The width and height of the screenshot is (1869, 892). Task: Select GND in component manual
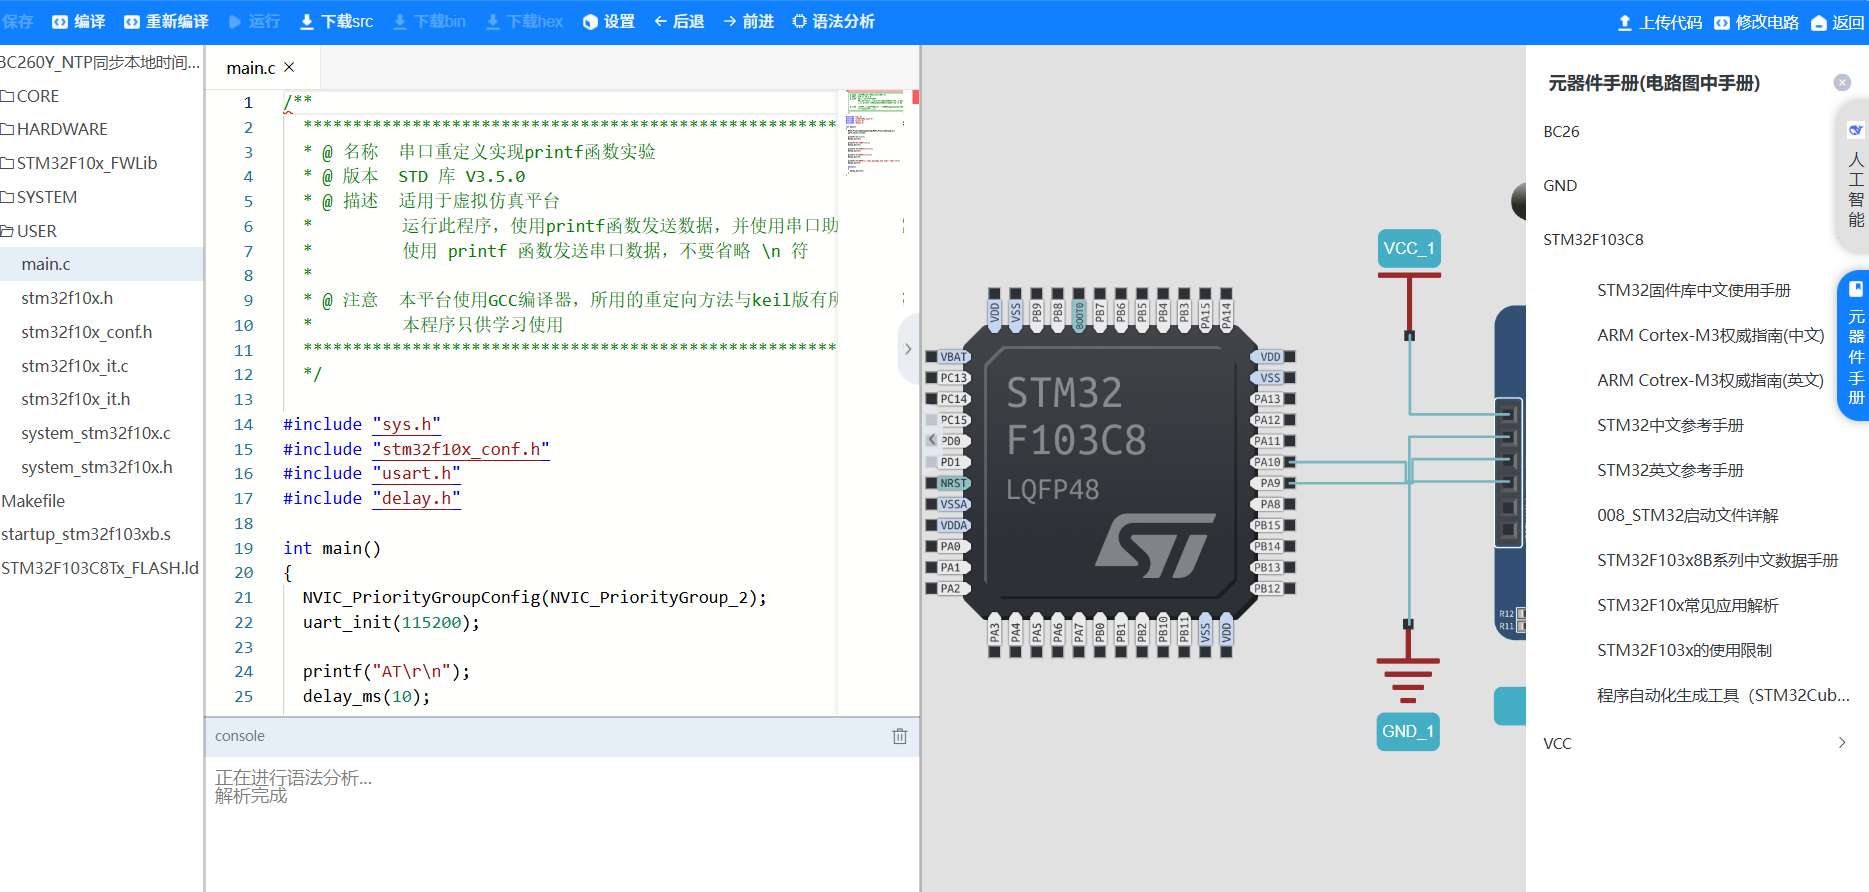tap(1560, 186)
